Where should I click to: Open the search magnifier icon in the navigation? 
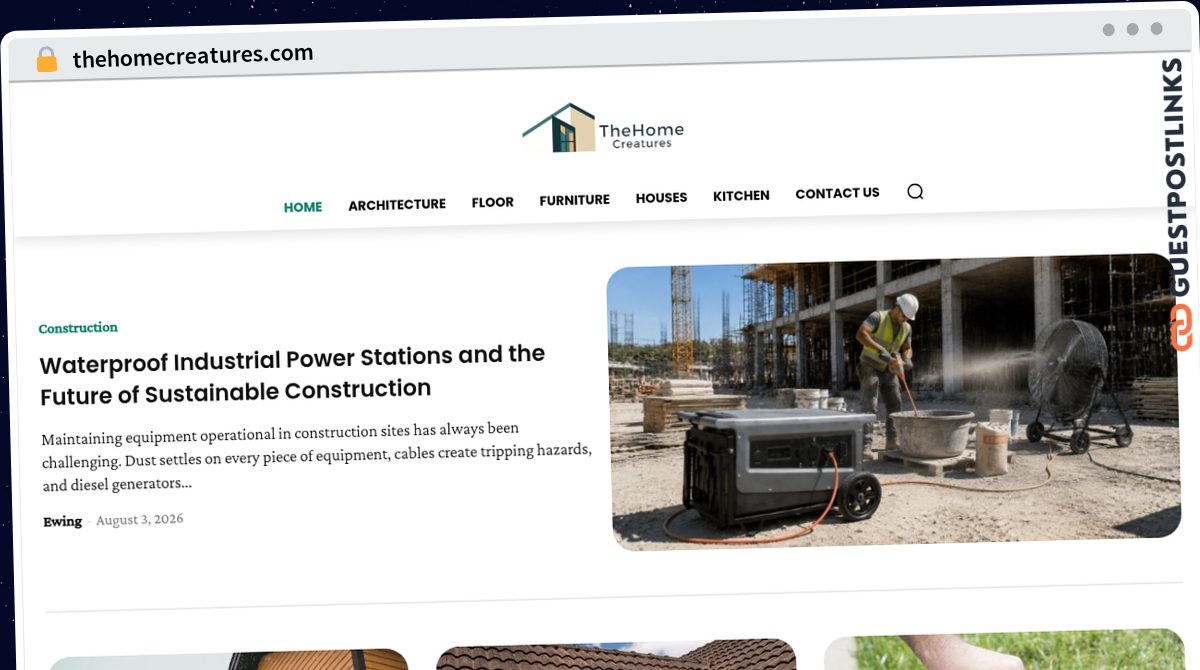pyautogui.click(x=915, y=191)
